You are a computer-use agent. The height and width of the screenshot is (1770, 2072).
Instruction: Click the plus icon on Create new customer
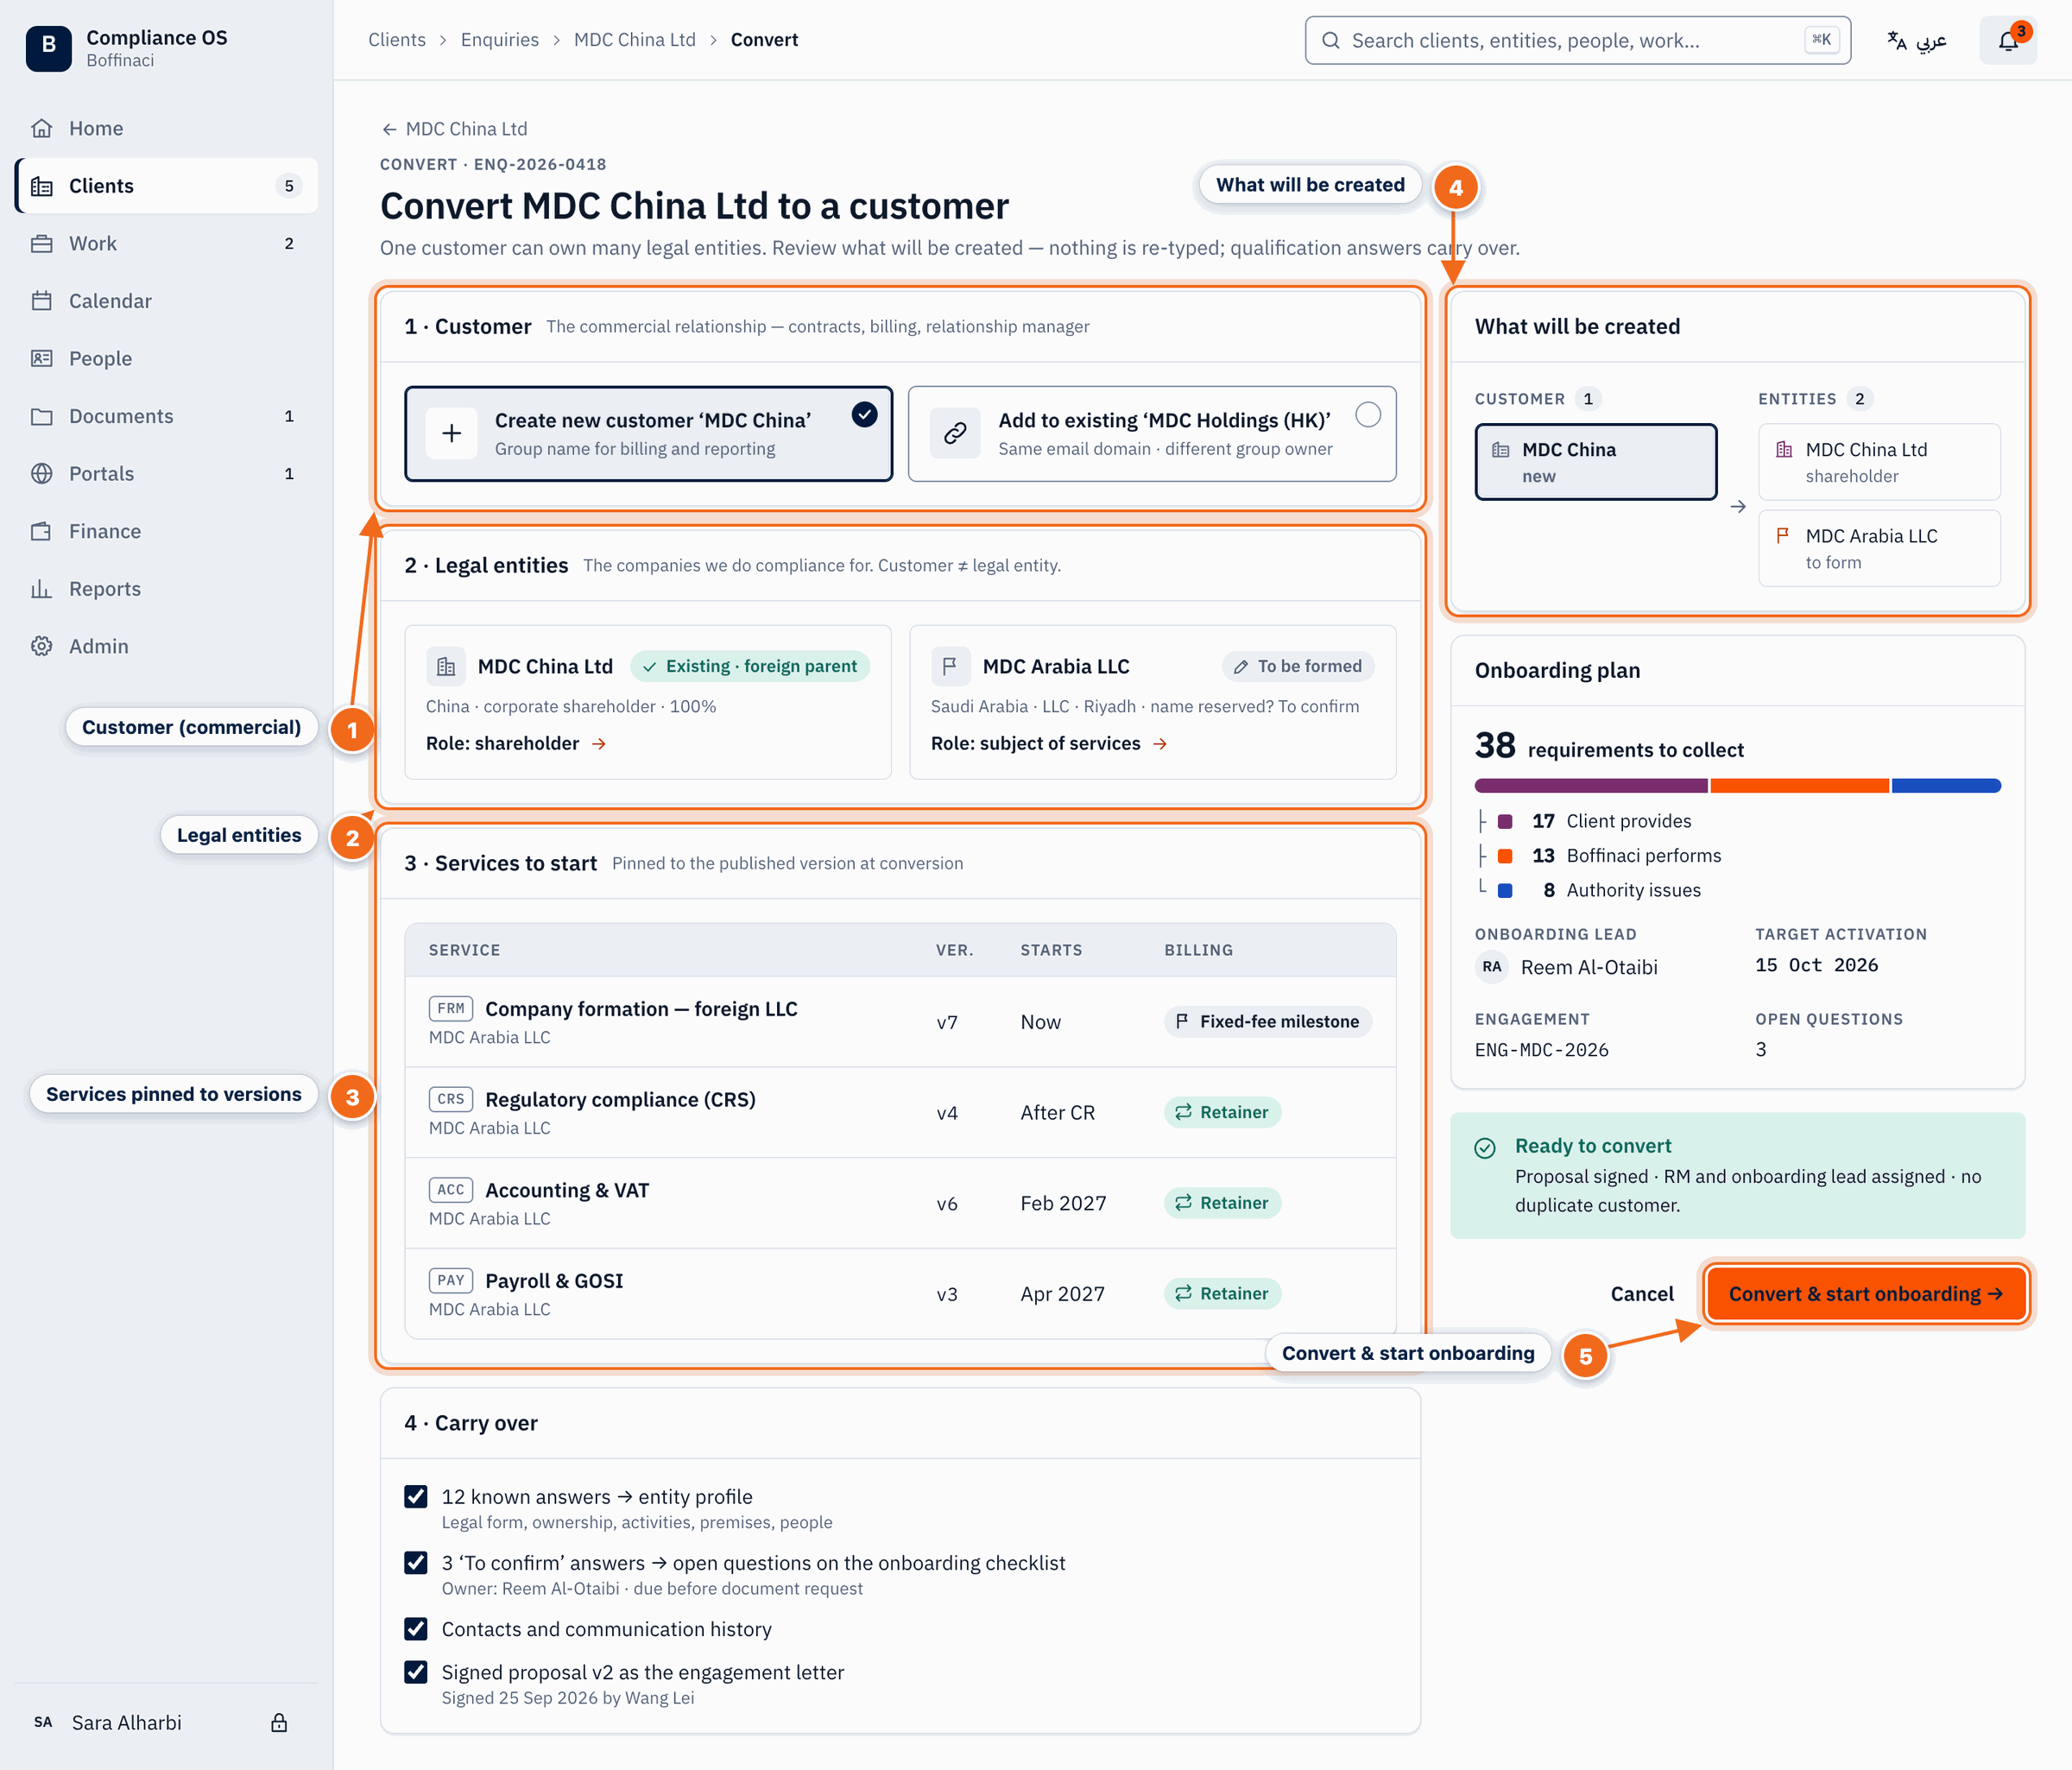pos(452,433)
